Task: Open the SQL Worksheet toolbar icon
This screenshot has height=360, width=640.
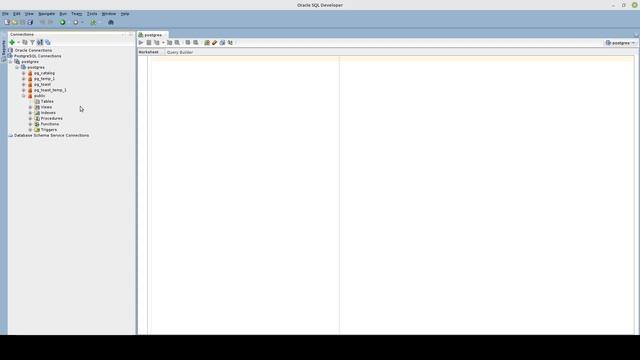Action: point(93,22)
